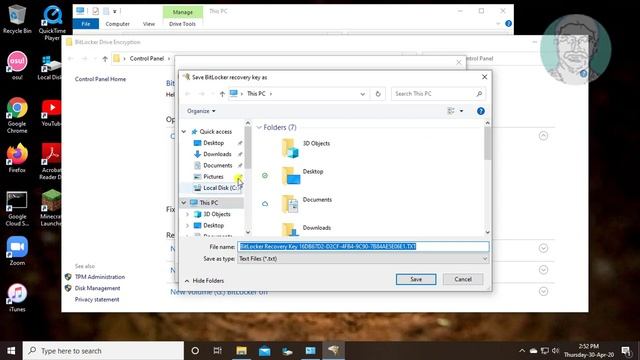
Task: Open Google Chrome desktop shortcut
Action: (x=17, y=115)
